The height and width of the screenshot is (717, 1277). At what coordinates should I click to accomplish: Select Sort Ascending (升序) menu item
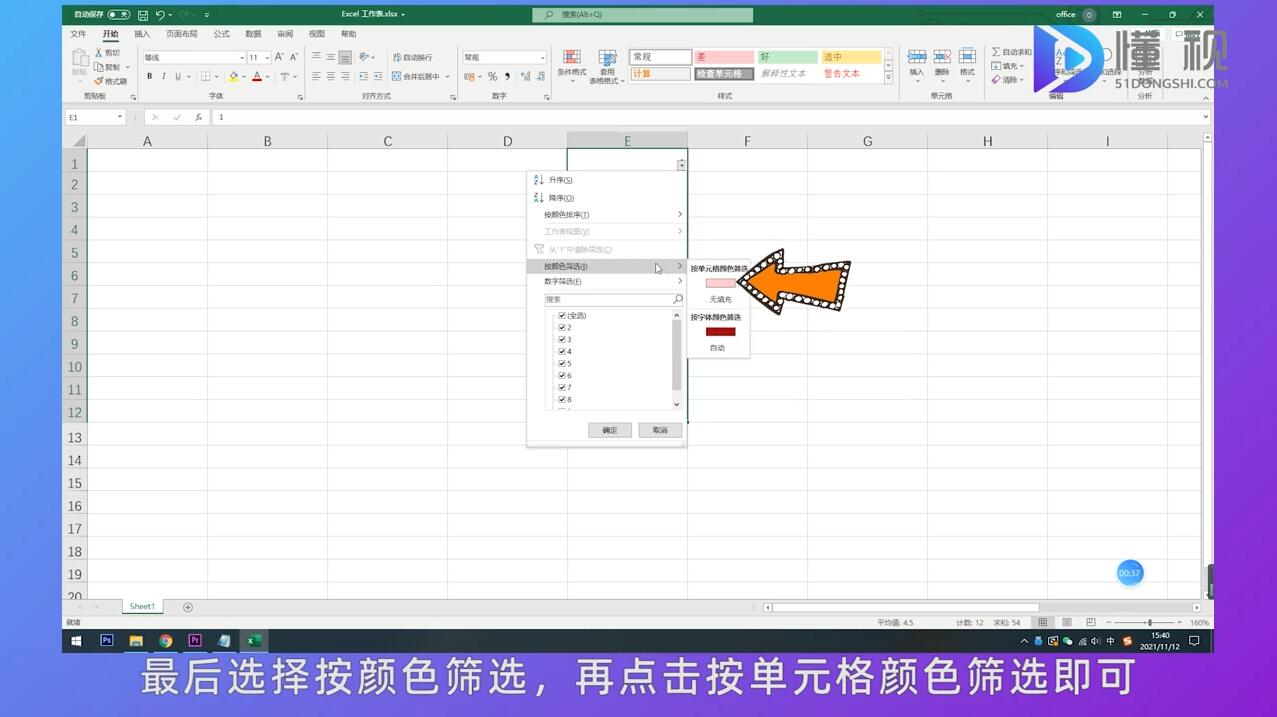607,180
